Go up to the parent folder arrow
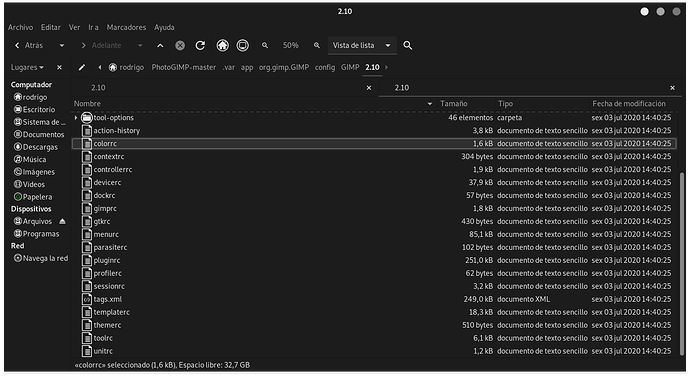The image size is (690, 377). (x=160, y=45)
